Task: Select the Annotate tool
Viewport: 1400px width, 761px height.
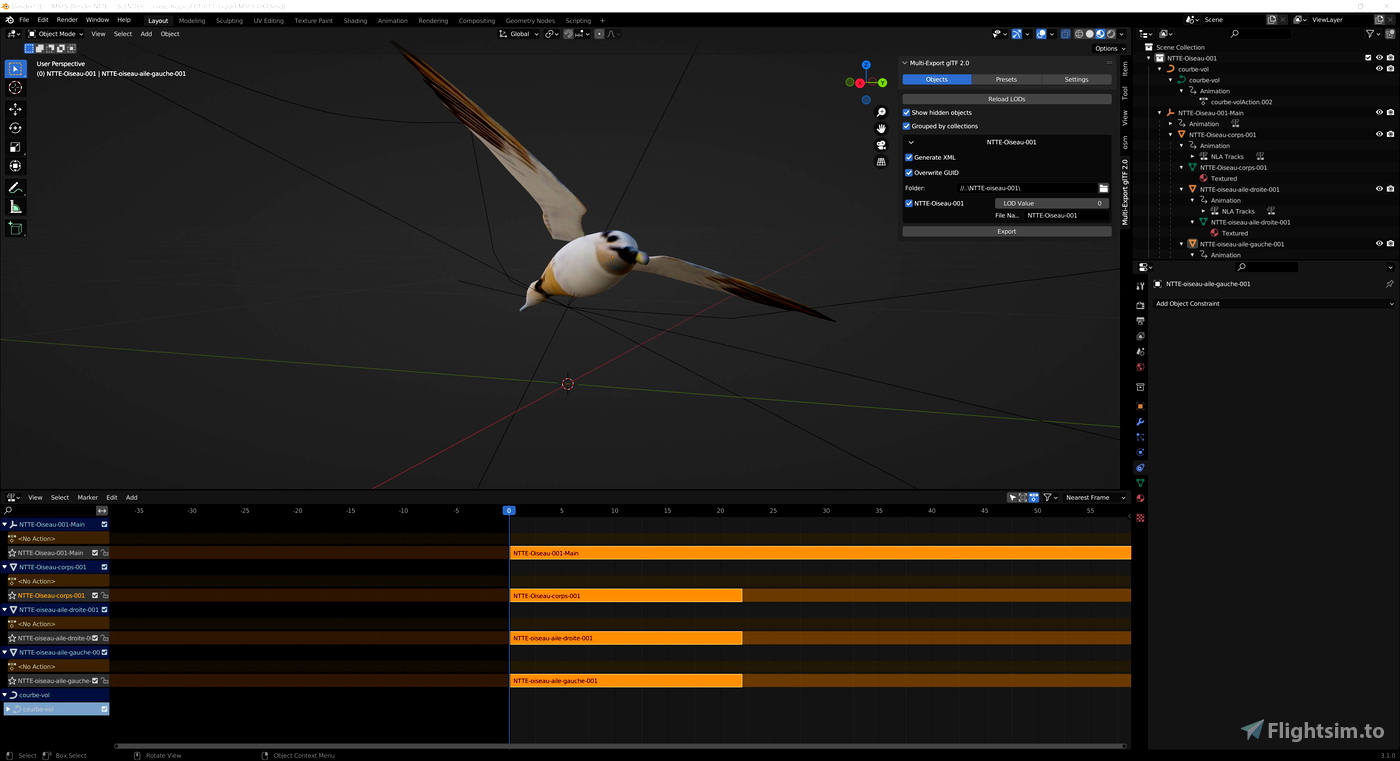Action: pos(15,188)
